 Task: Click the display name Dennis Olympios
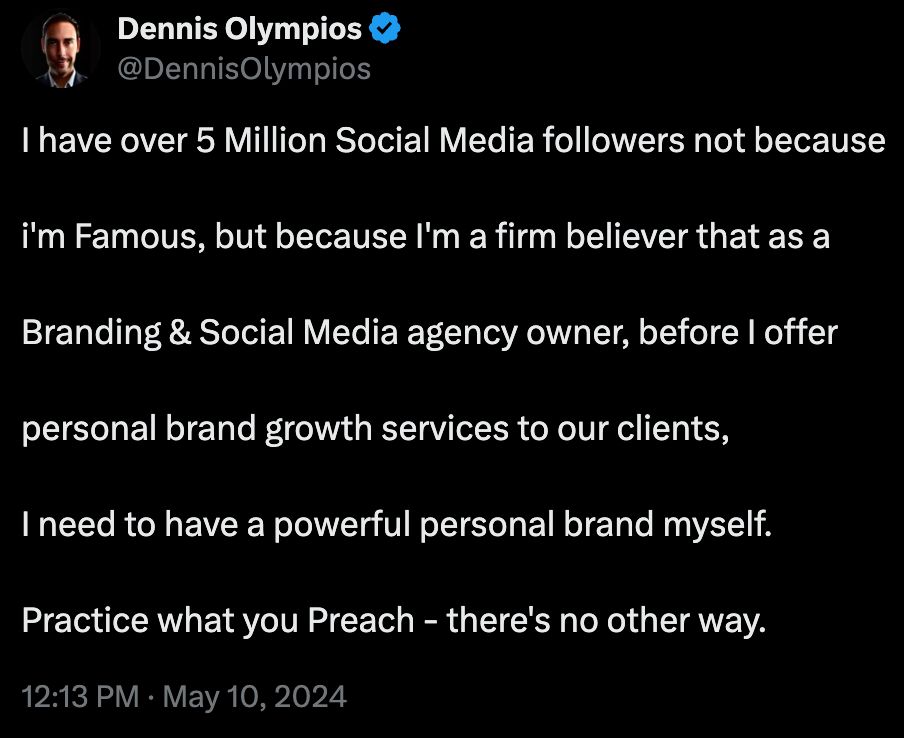pyautogui.click(x=239, y=29)
